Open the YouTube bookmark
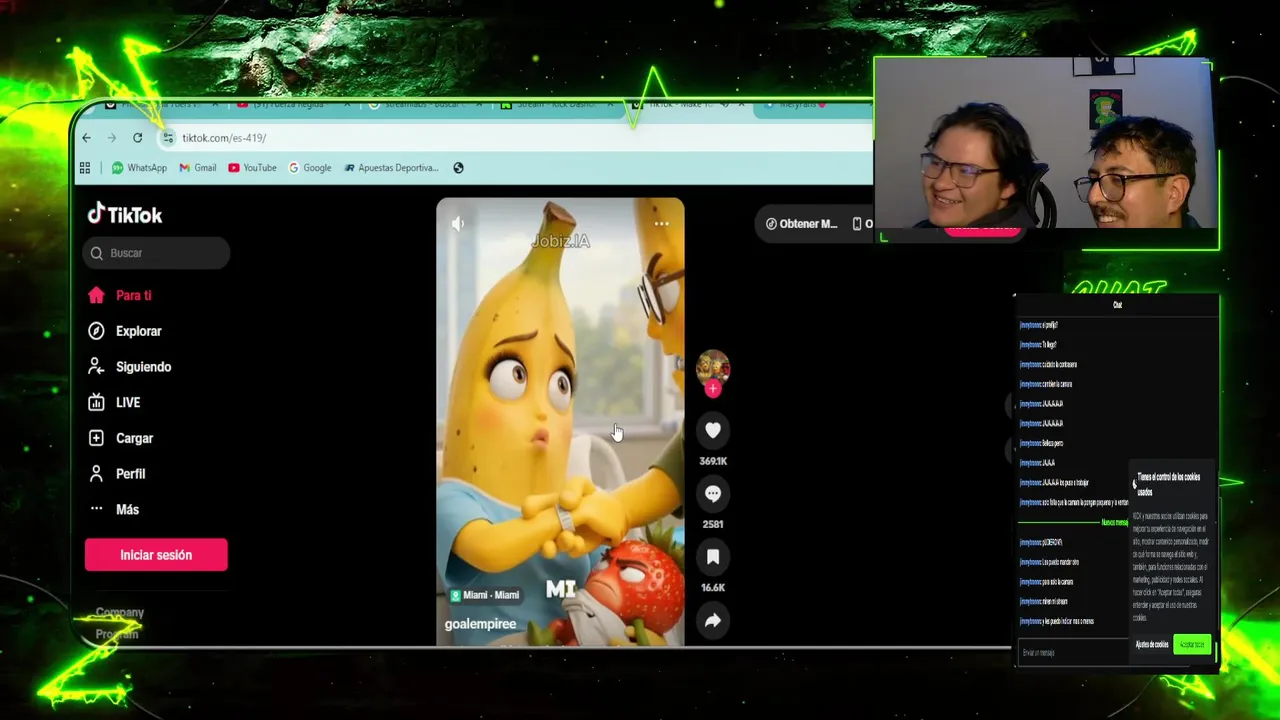Viewport: 1280px width, 720px height. (252, 168)
